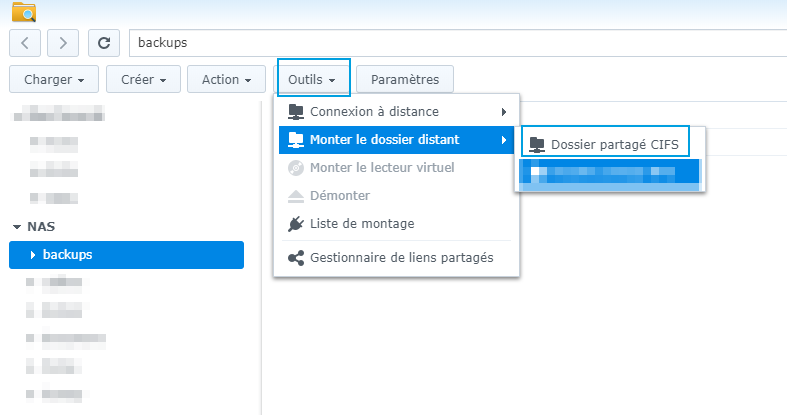Open the Action dropdown
Viewport: 787px width, 415px height.
tap(226, 79)
